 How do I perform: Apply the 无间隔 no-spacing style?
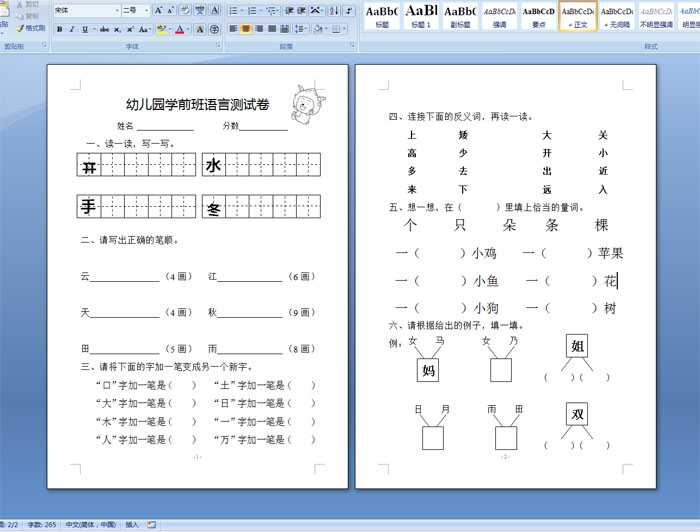pyautogui.click(x=617, y=17)
